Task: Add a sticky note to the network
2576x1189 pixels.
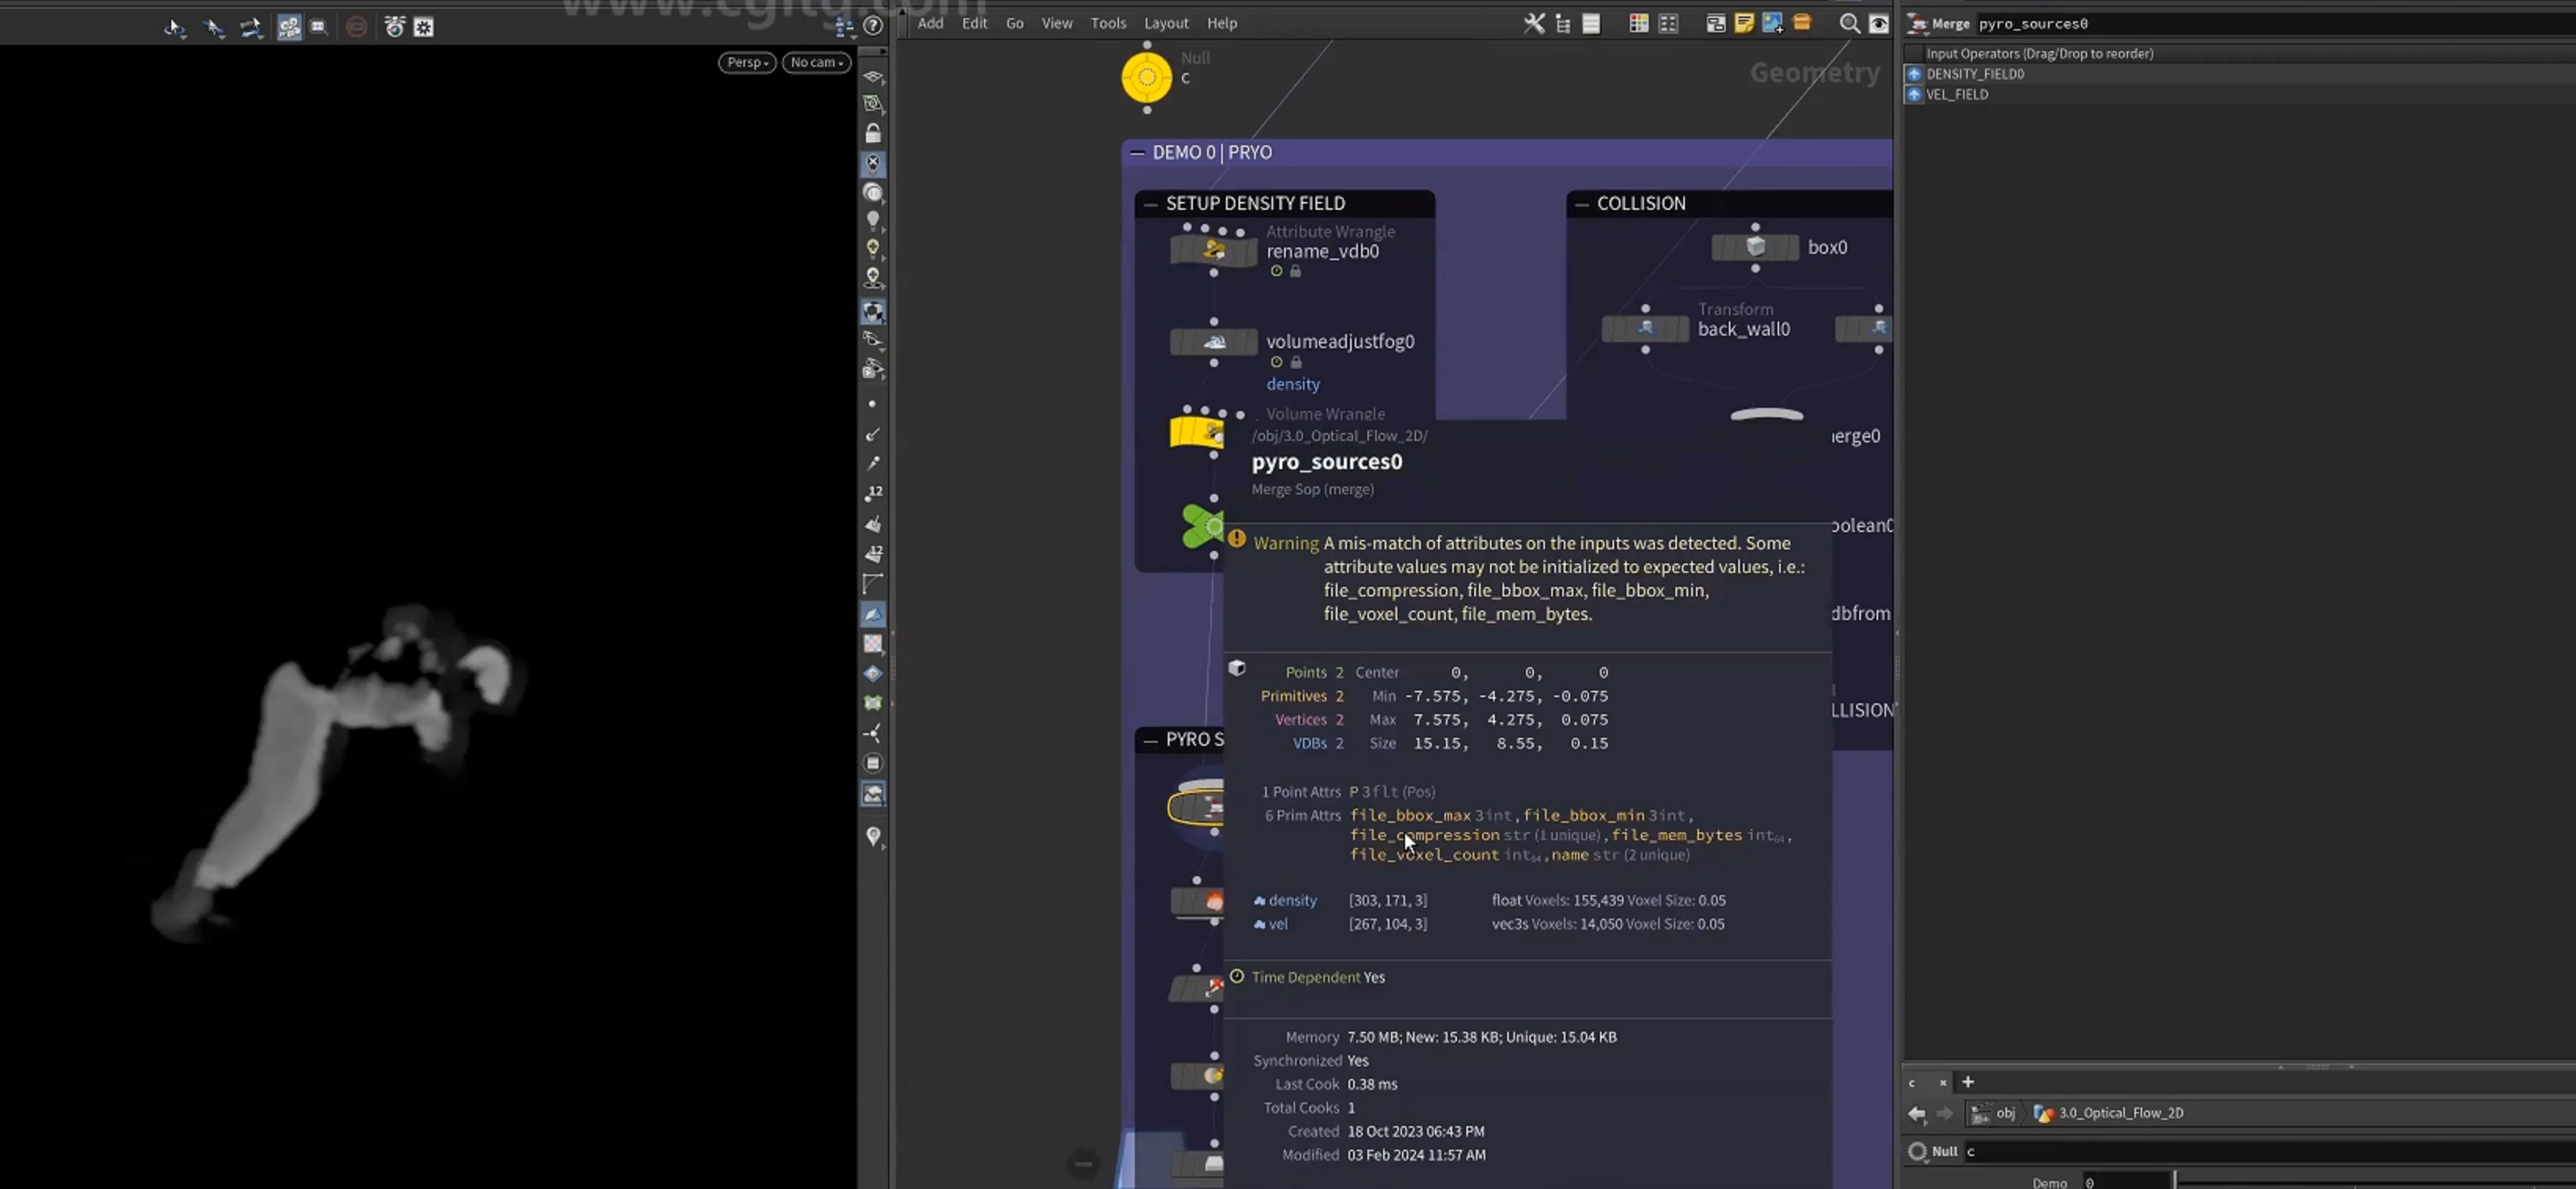Action: pyautogui.click(x=1744, y=24)
